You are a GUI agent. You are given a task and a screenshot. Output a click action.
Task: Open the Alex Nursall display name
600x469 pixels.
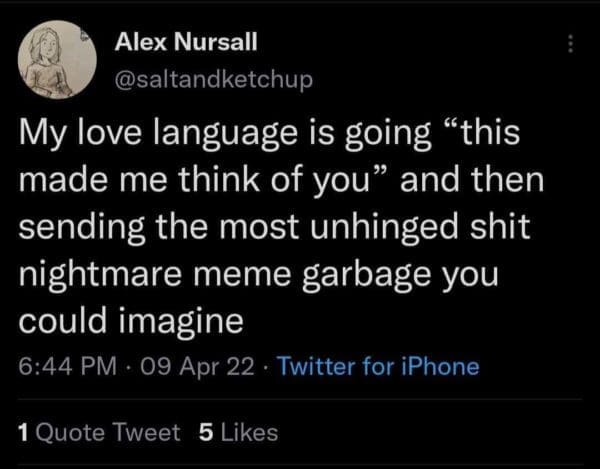(186, 42)
